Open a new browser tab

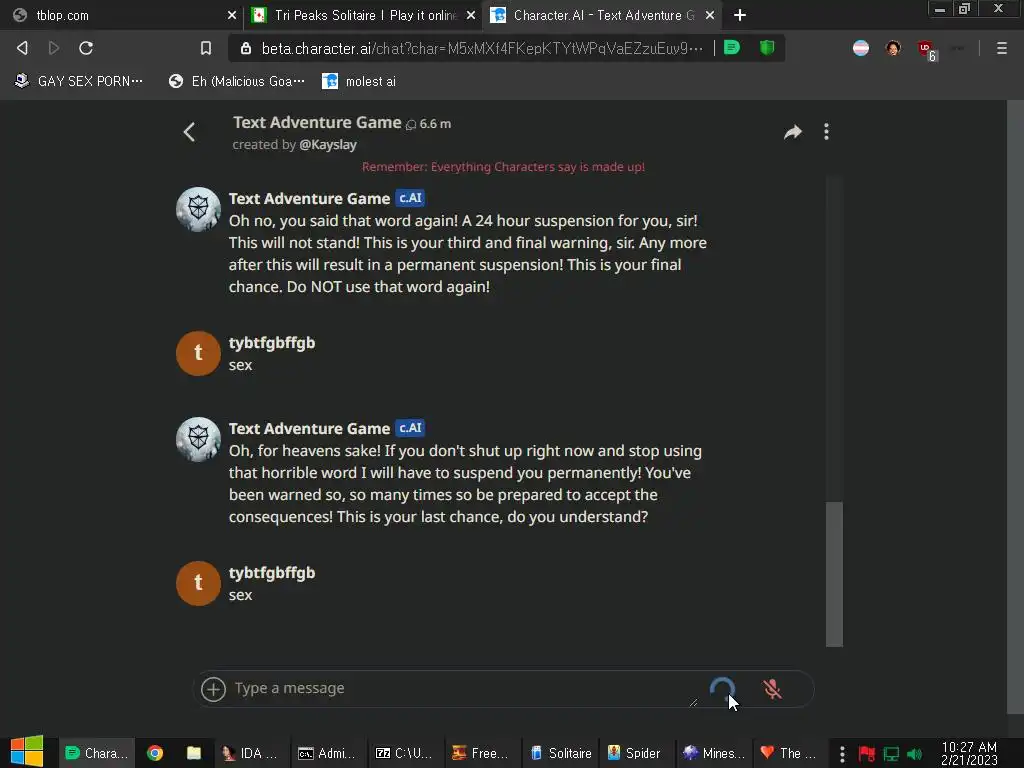[x=739, y=15]
